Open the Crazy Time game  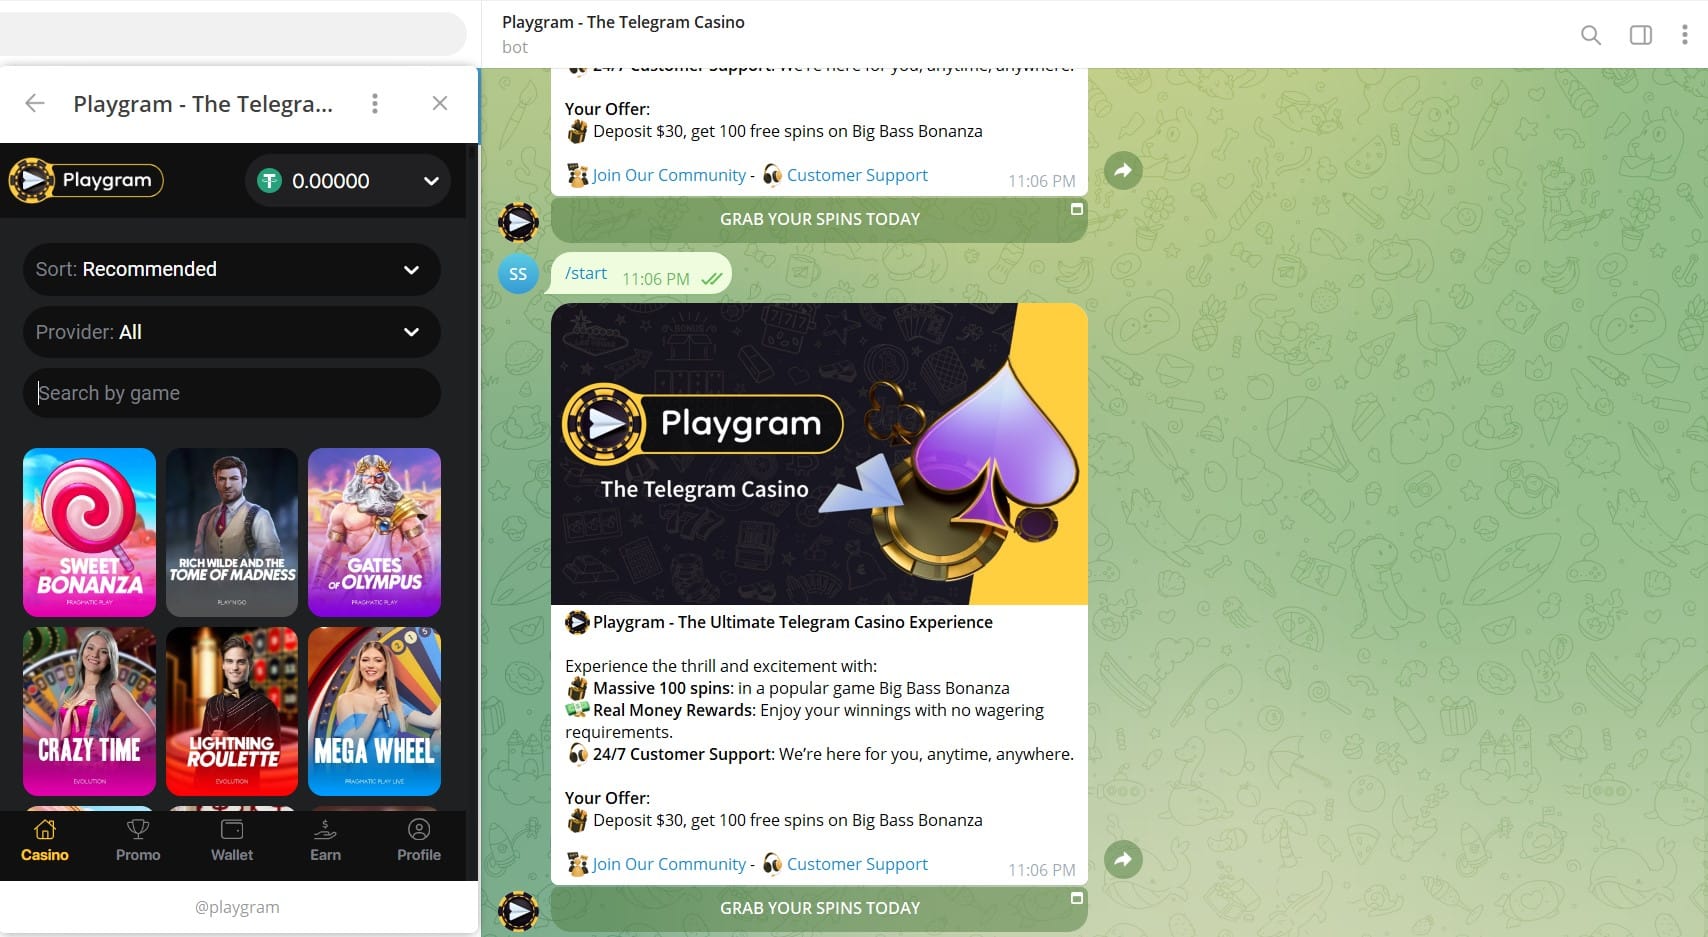(x=89, y=711)
